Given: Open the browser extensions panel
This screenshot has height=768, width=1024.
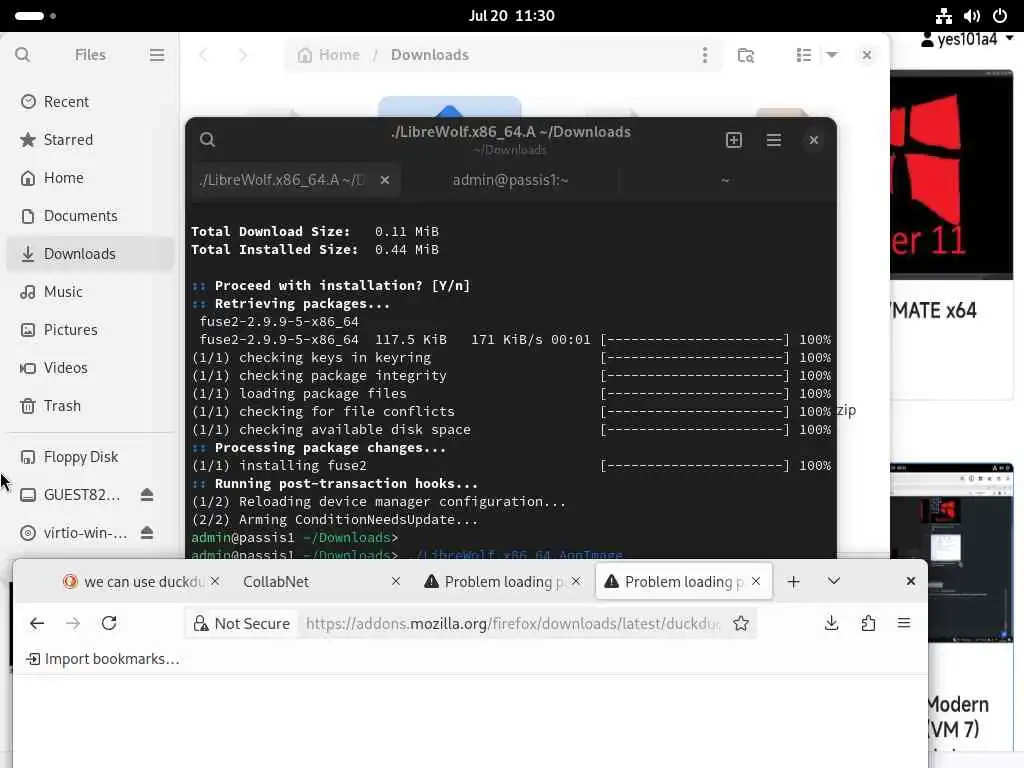Looking at the screenshot, I should coord(868,623).
